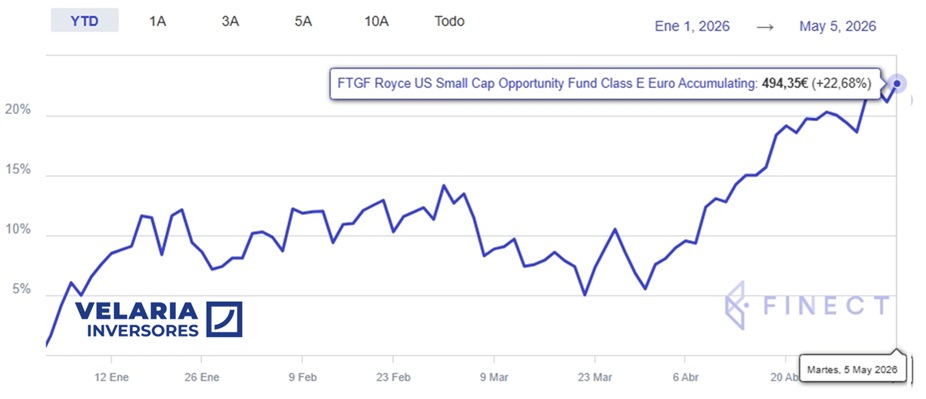Select the YTD time range tab
The width and height of the screenshot is (926, 399).
[x=84, y=21]
